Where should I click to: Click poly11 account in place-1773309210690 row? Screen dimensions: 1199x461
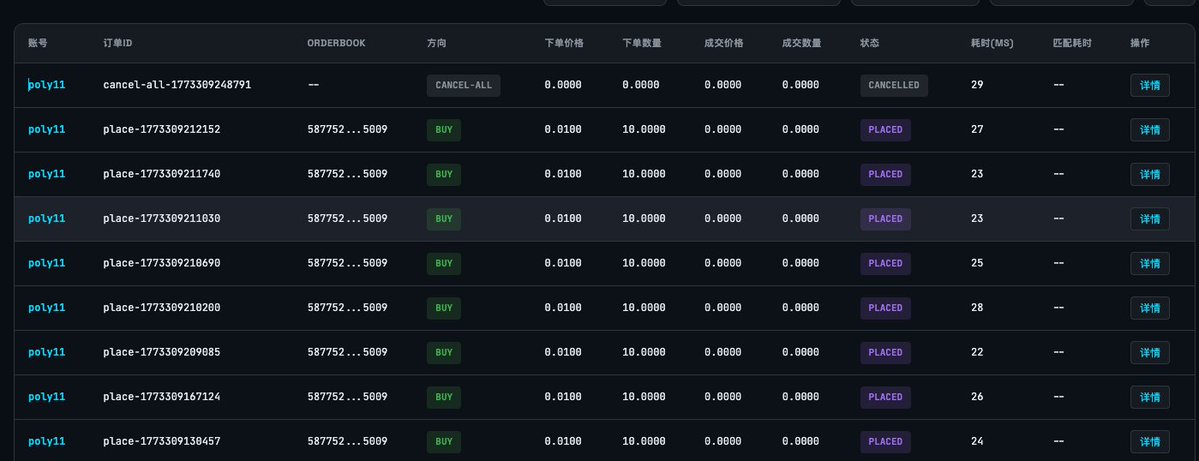(x=47, y=263)
